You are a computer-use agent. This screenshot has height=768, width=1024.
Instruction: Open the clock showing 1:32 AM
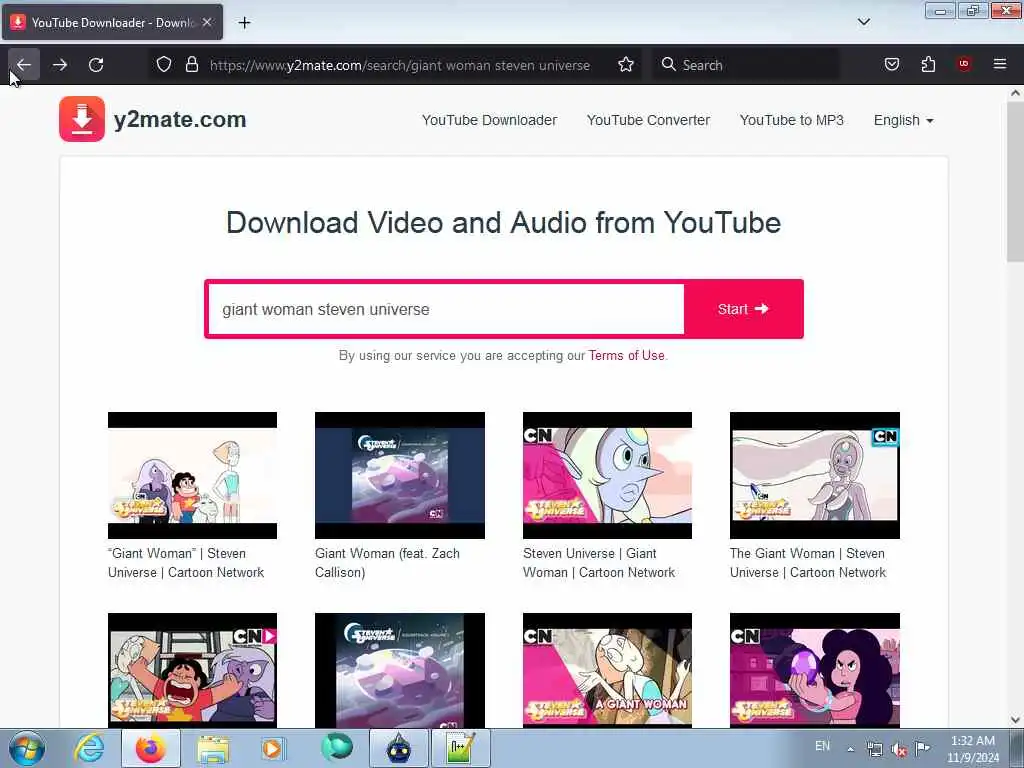pos(973,749)
